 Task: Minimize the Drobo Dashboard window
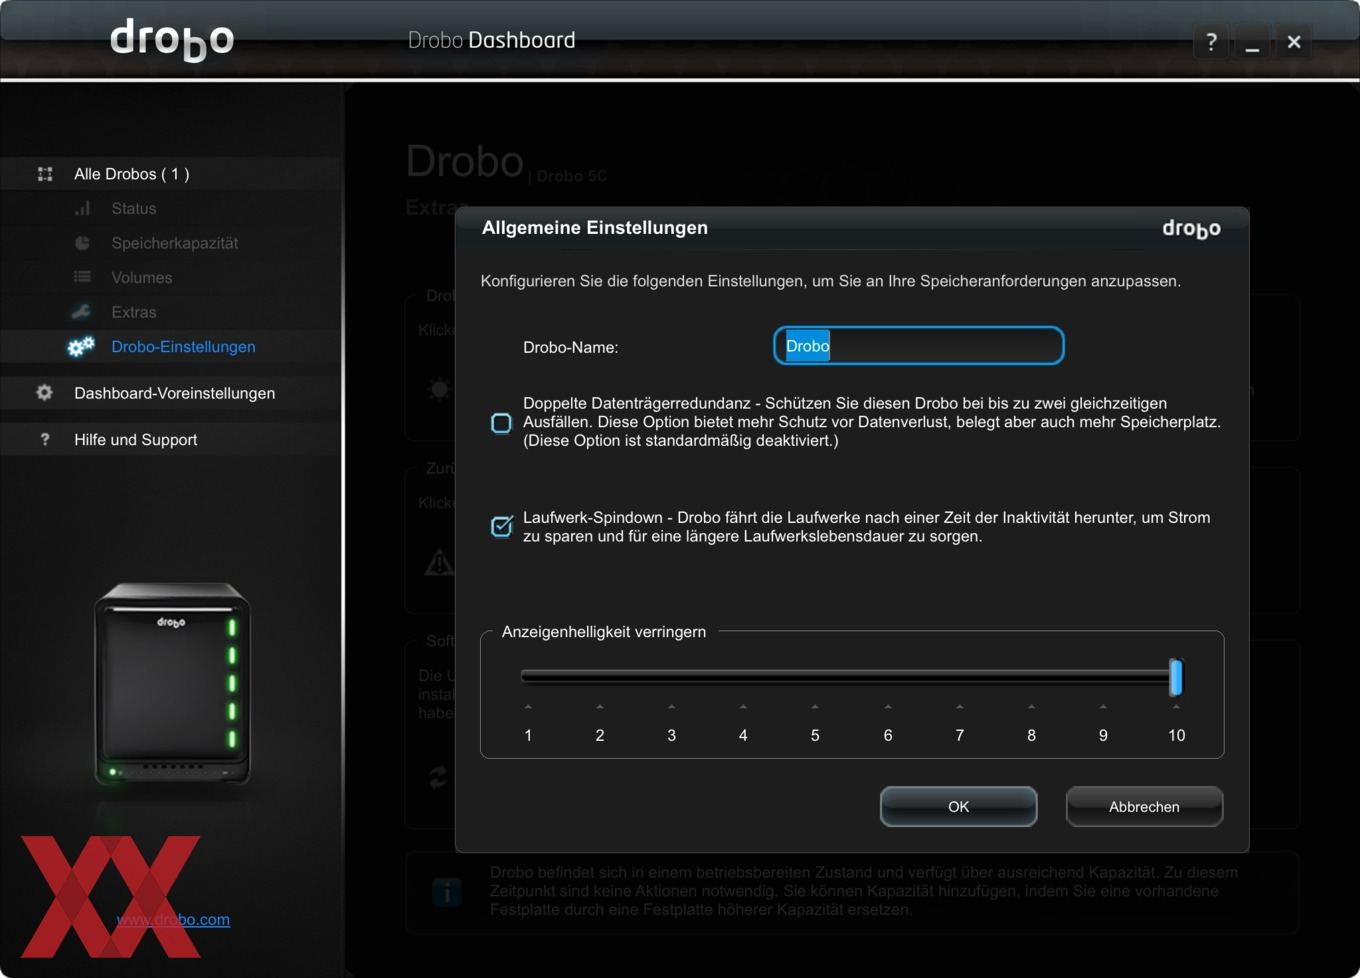pos(1252,42)
